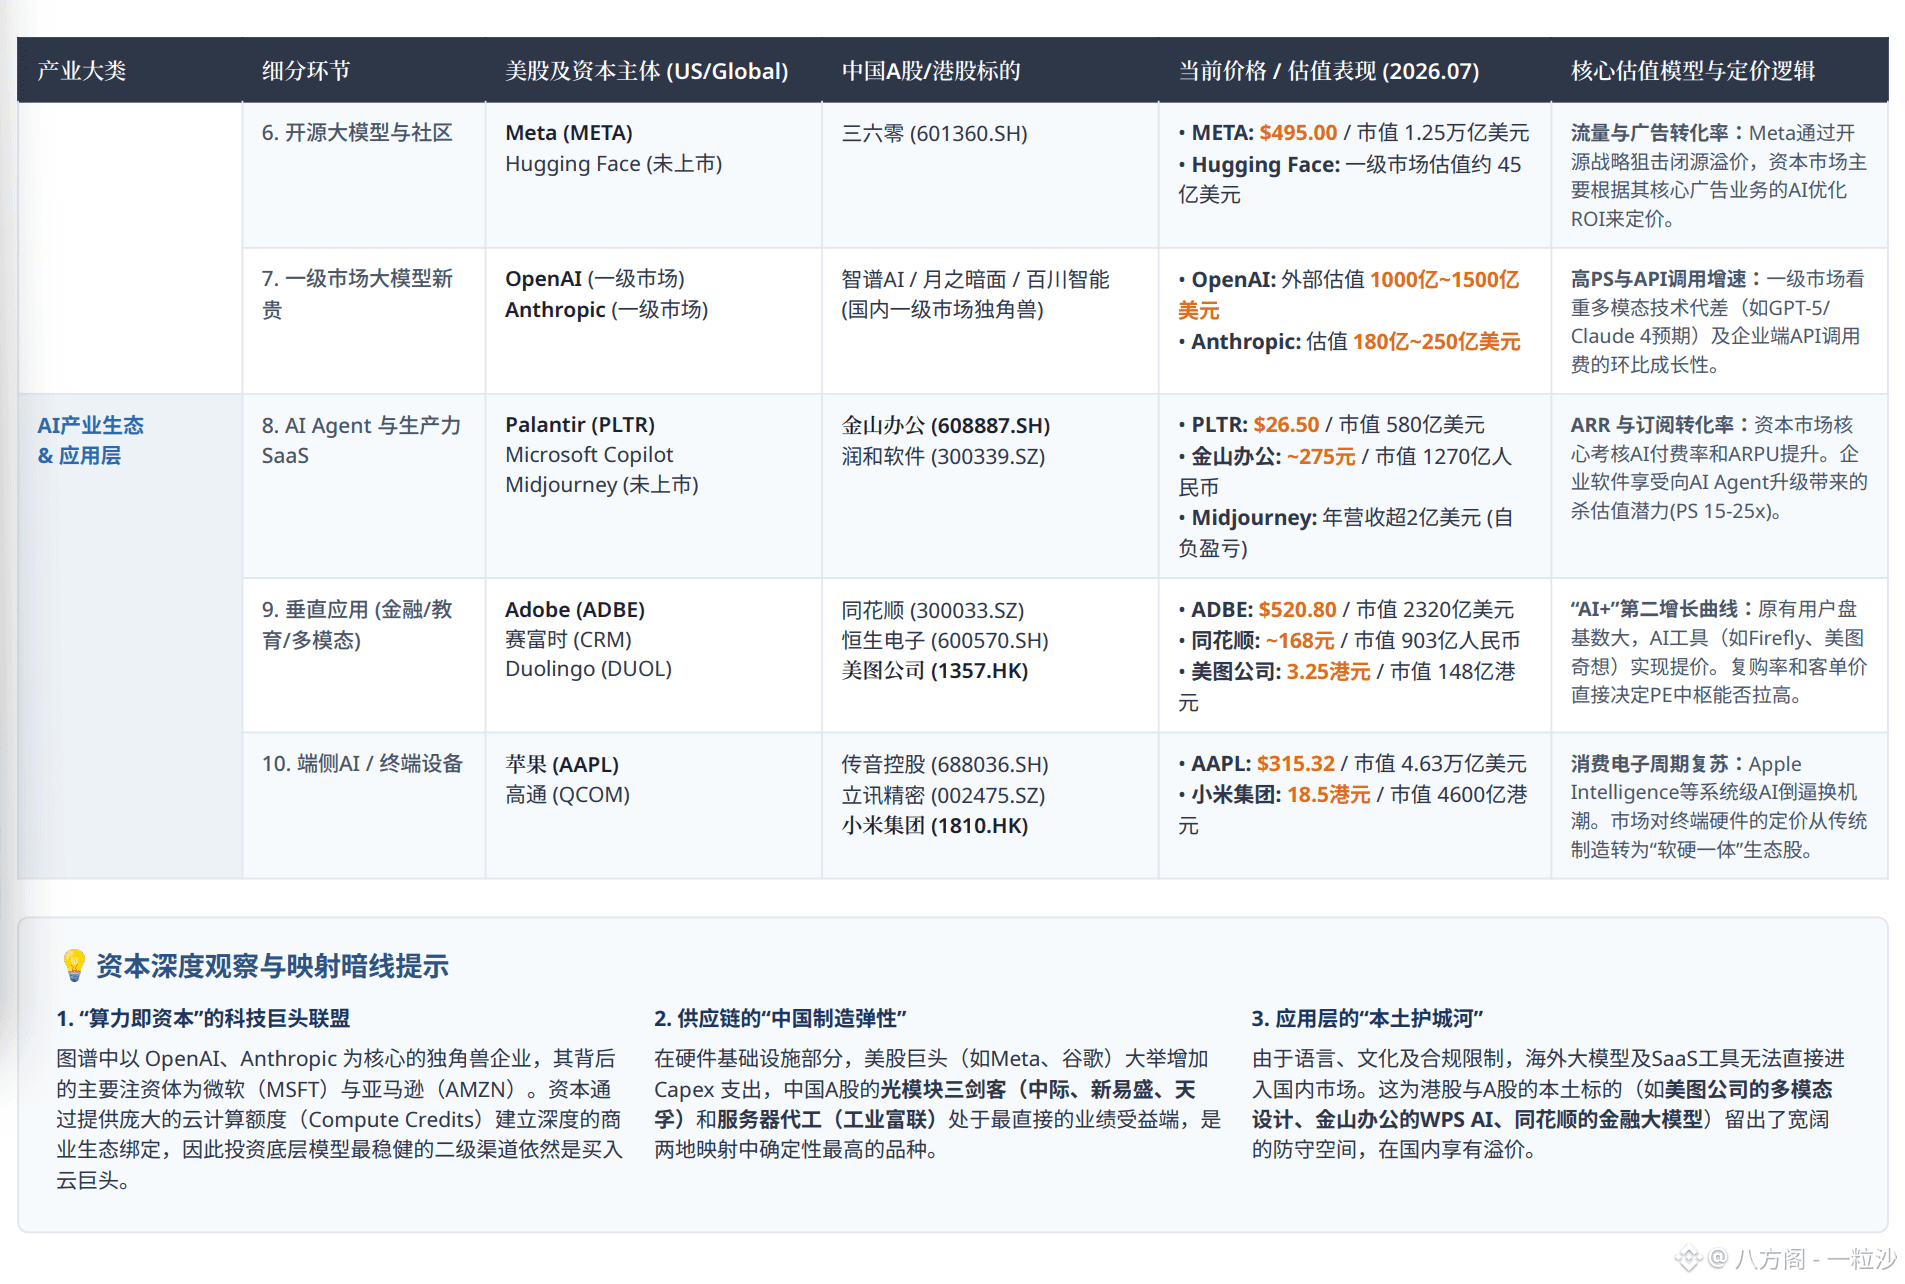This screenshot has height=1284, width=1905.
Task: Select the AAPL price $315.32
Action: pyautogui.click(x=1296, y=764)
